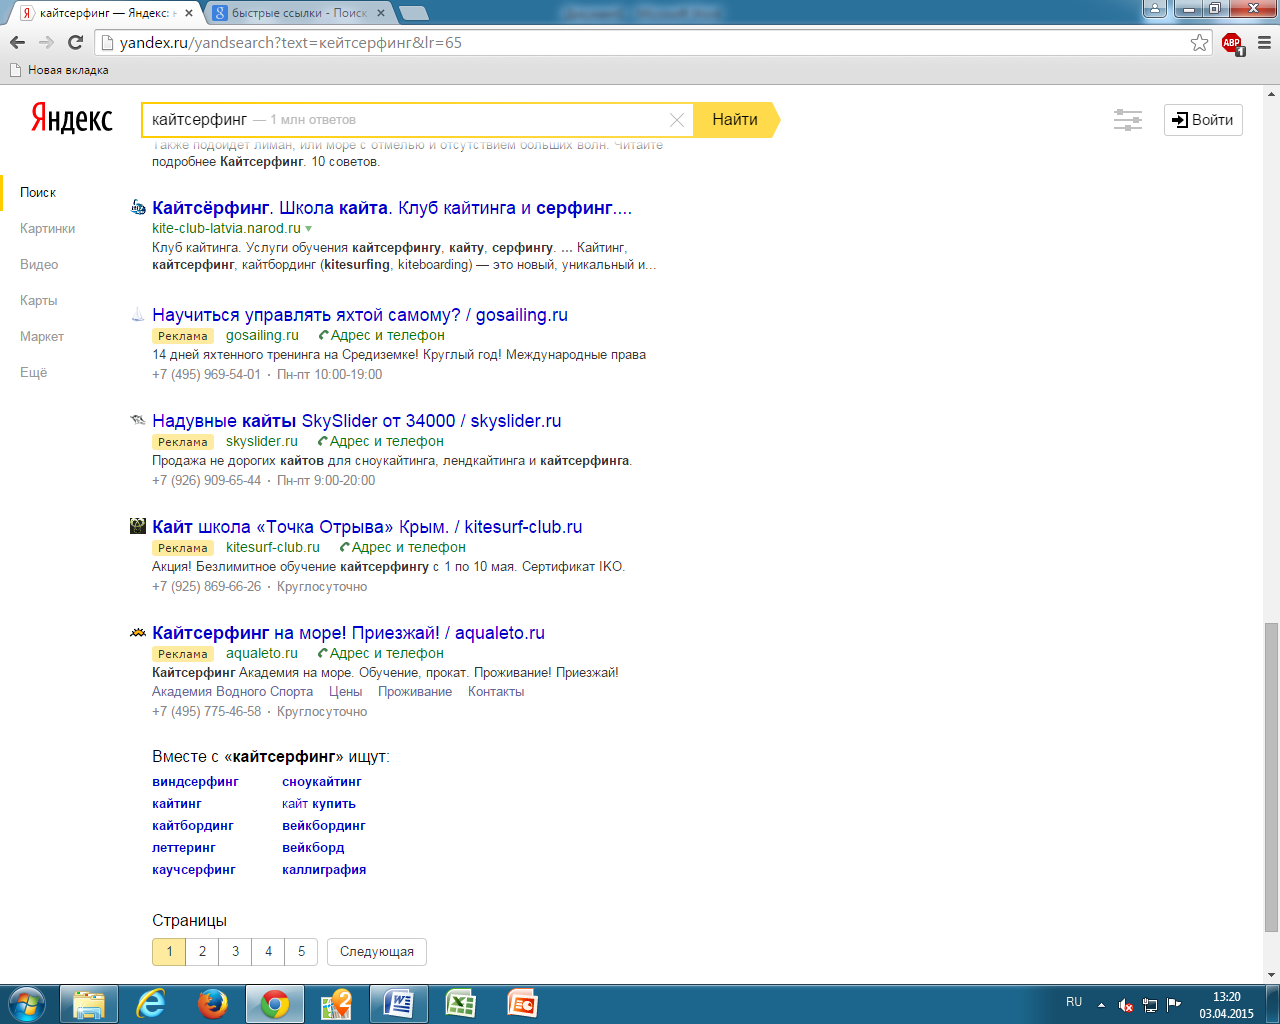Open the Академия Водного Спорта sitelink
Viewport: 1280px width, 1024px height.
coord(232,691)
